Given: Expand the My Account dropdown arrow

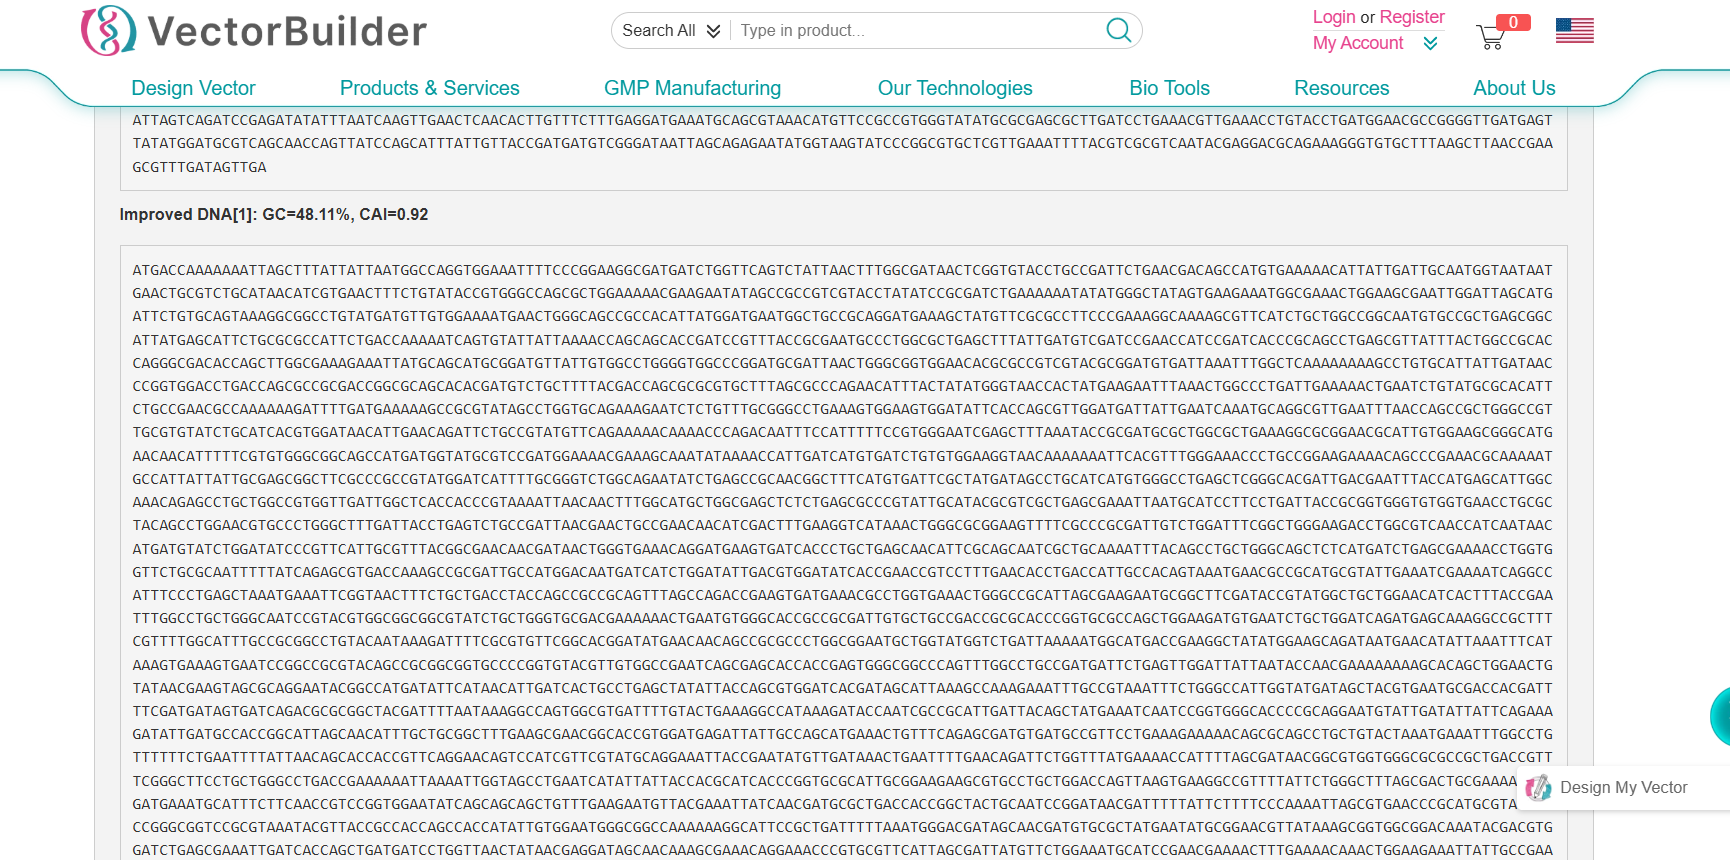Looking at the screenshot, I should [x=1431, y=43].
